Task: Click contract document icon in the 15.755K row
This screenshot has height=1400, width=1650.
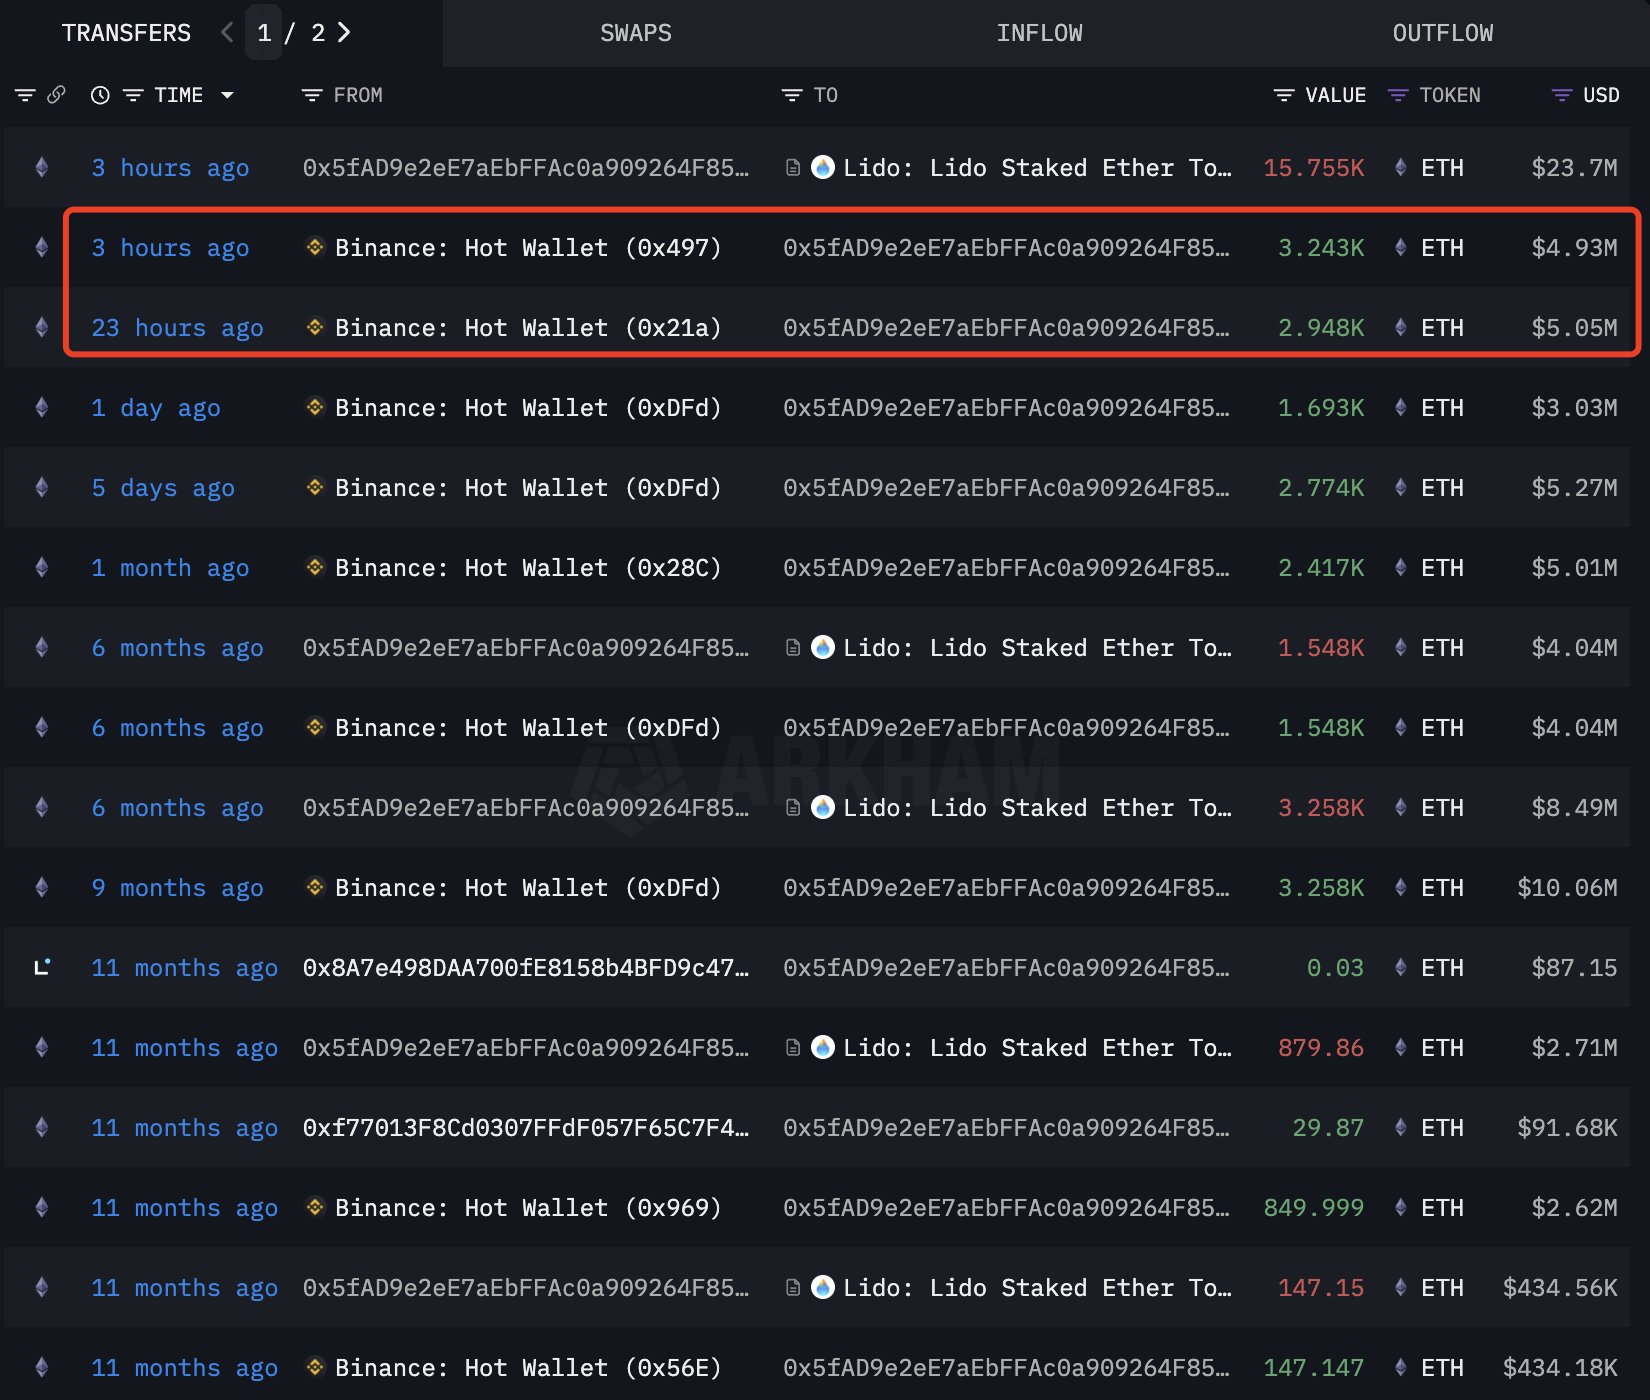Action: (793, 168)
